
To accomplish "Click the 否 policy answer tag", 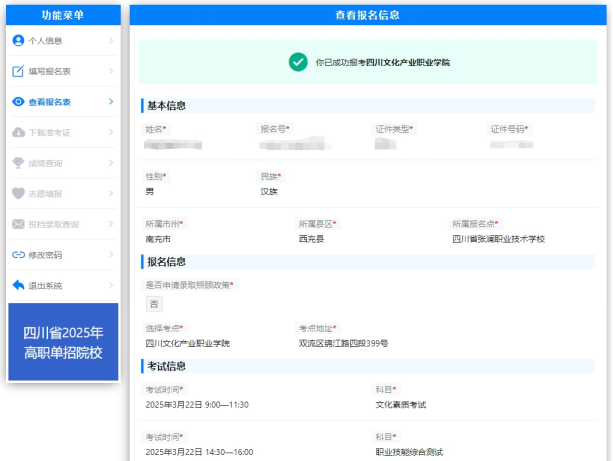I will click(154, 304).
